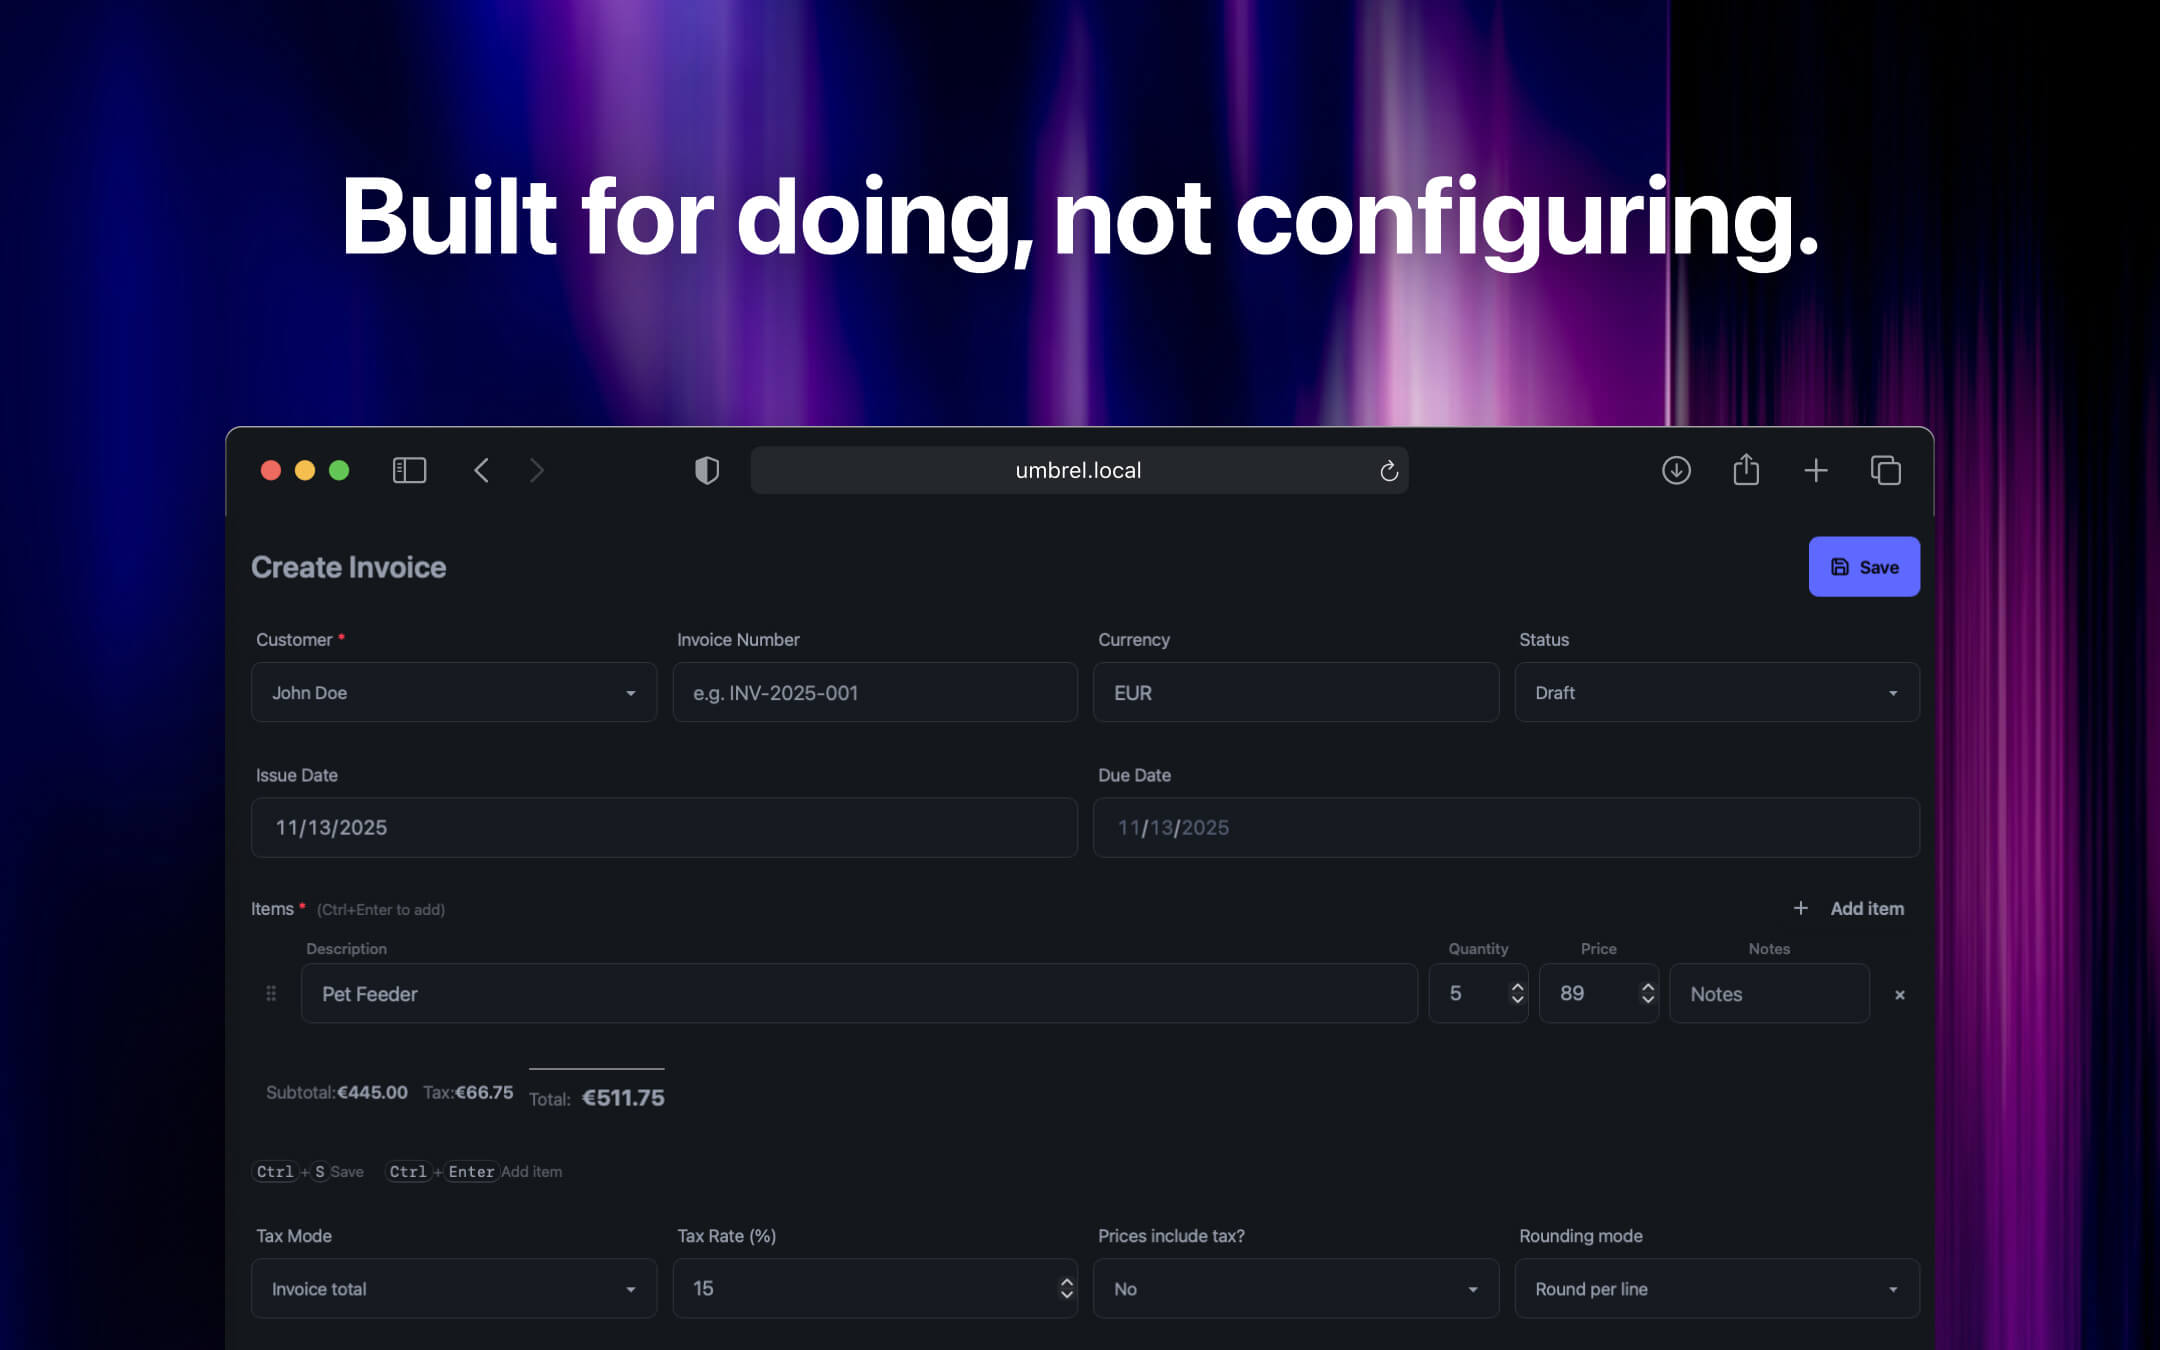Click the Quantity stepper arrows
This screenshot has width=2160, height=1350.
click(x=1517, y=993)
